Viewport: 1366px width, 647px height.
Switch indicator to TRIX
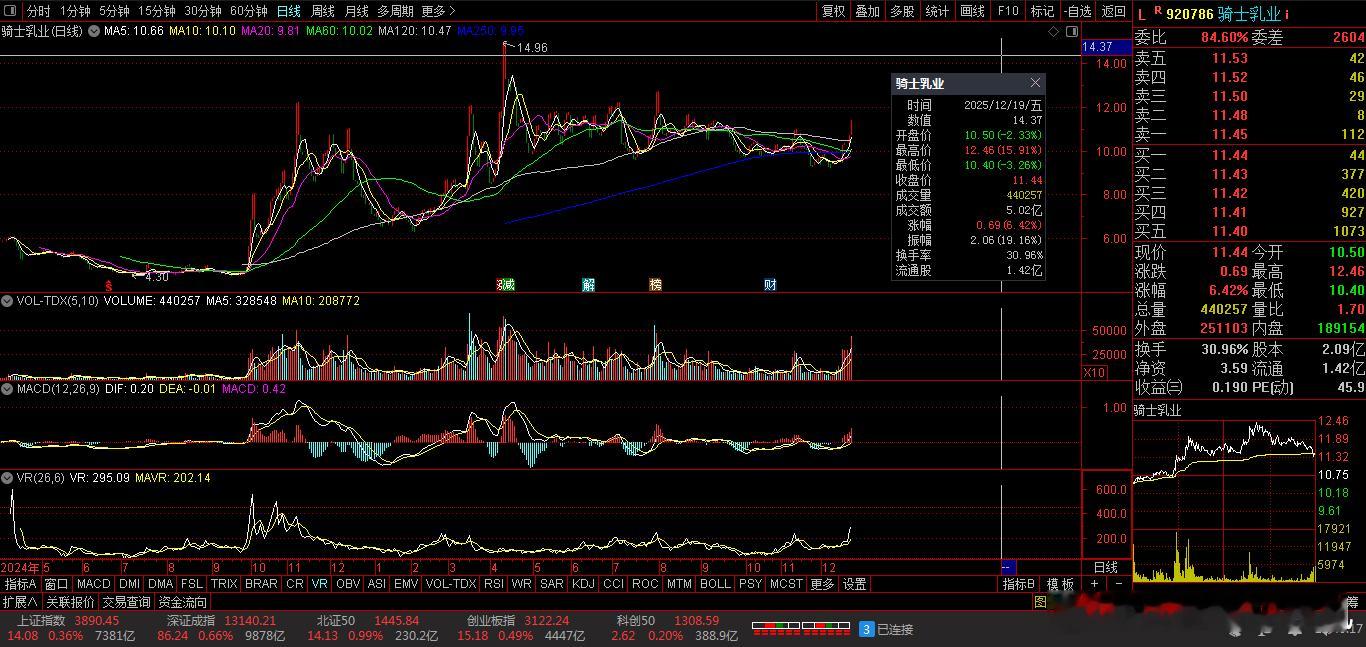tap(224, 584)
